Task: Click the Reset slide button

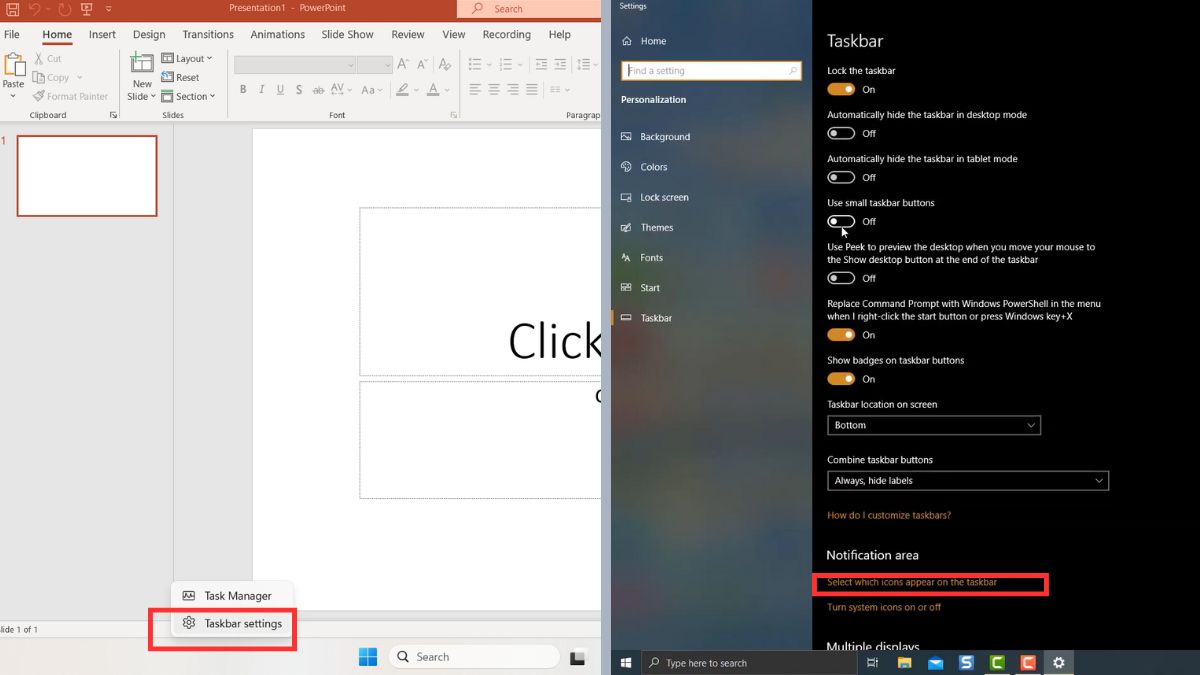Action: (180, 78)
